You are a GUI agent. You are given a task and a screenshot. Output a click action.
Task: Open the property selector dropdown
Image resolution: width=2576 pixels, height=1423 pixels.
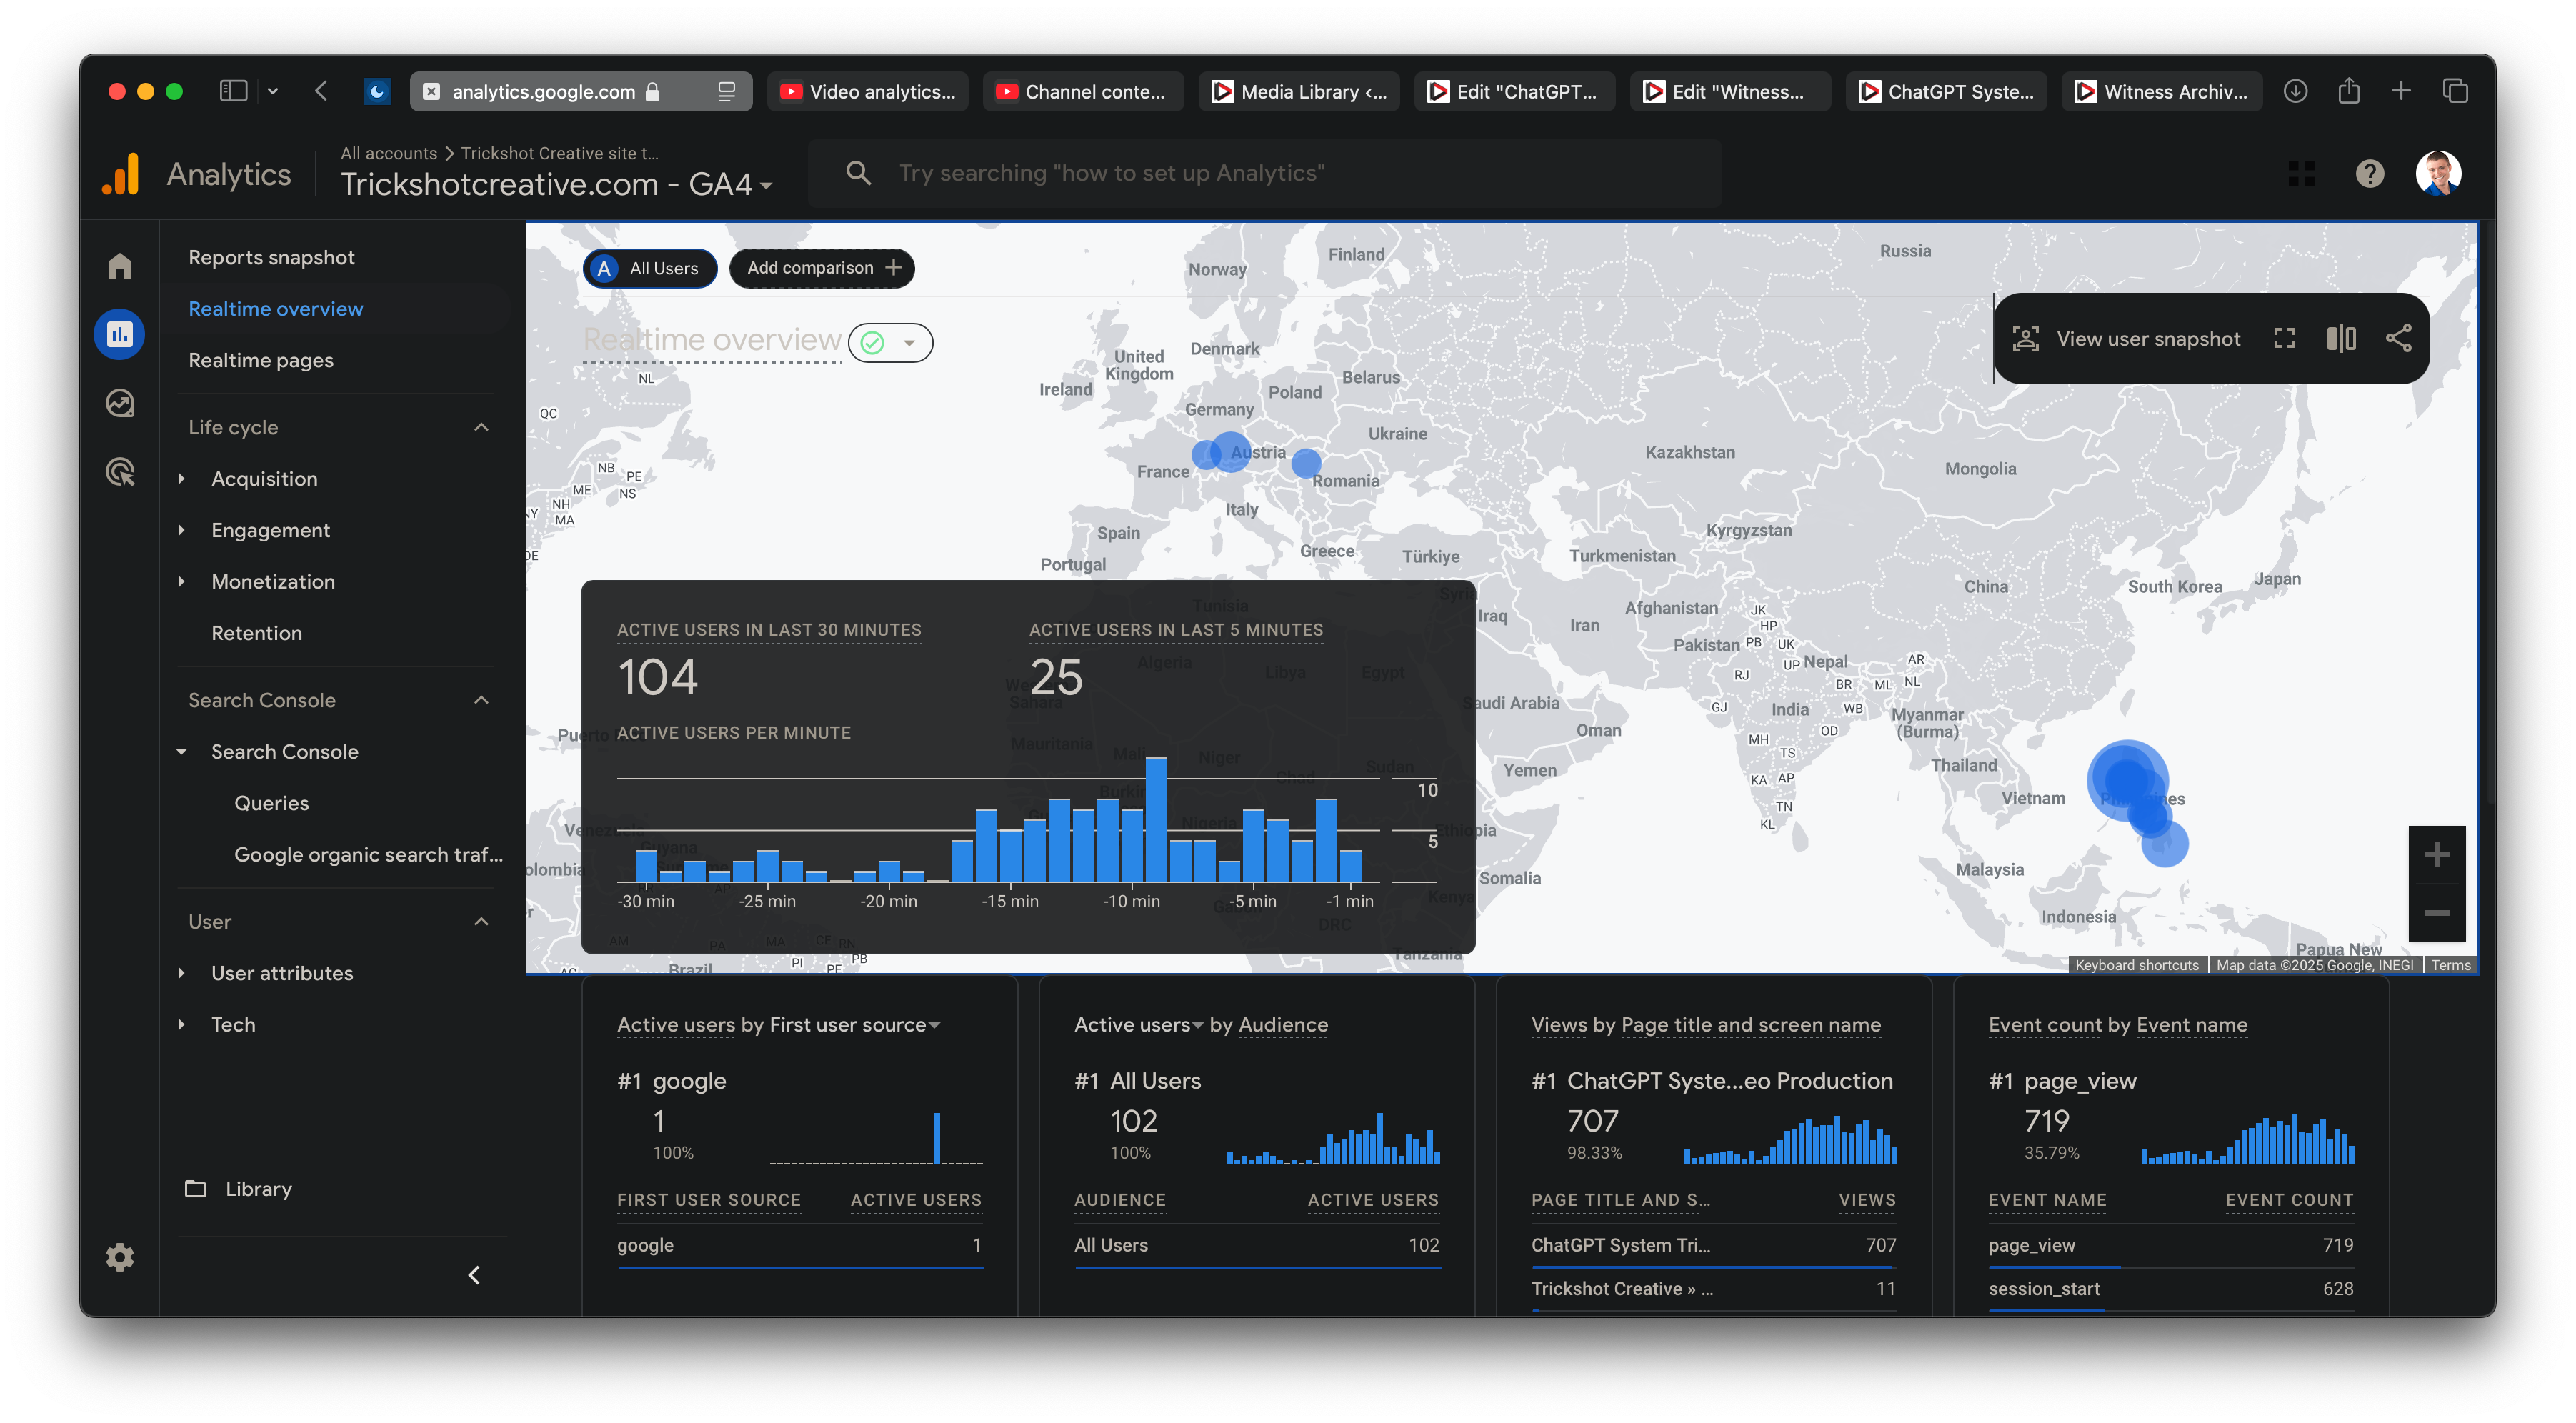[x=766, y=186]
